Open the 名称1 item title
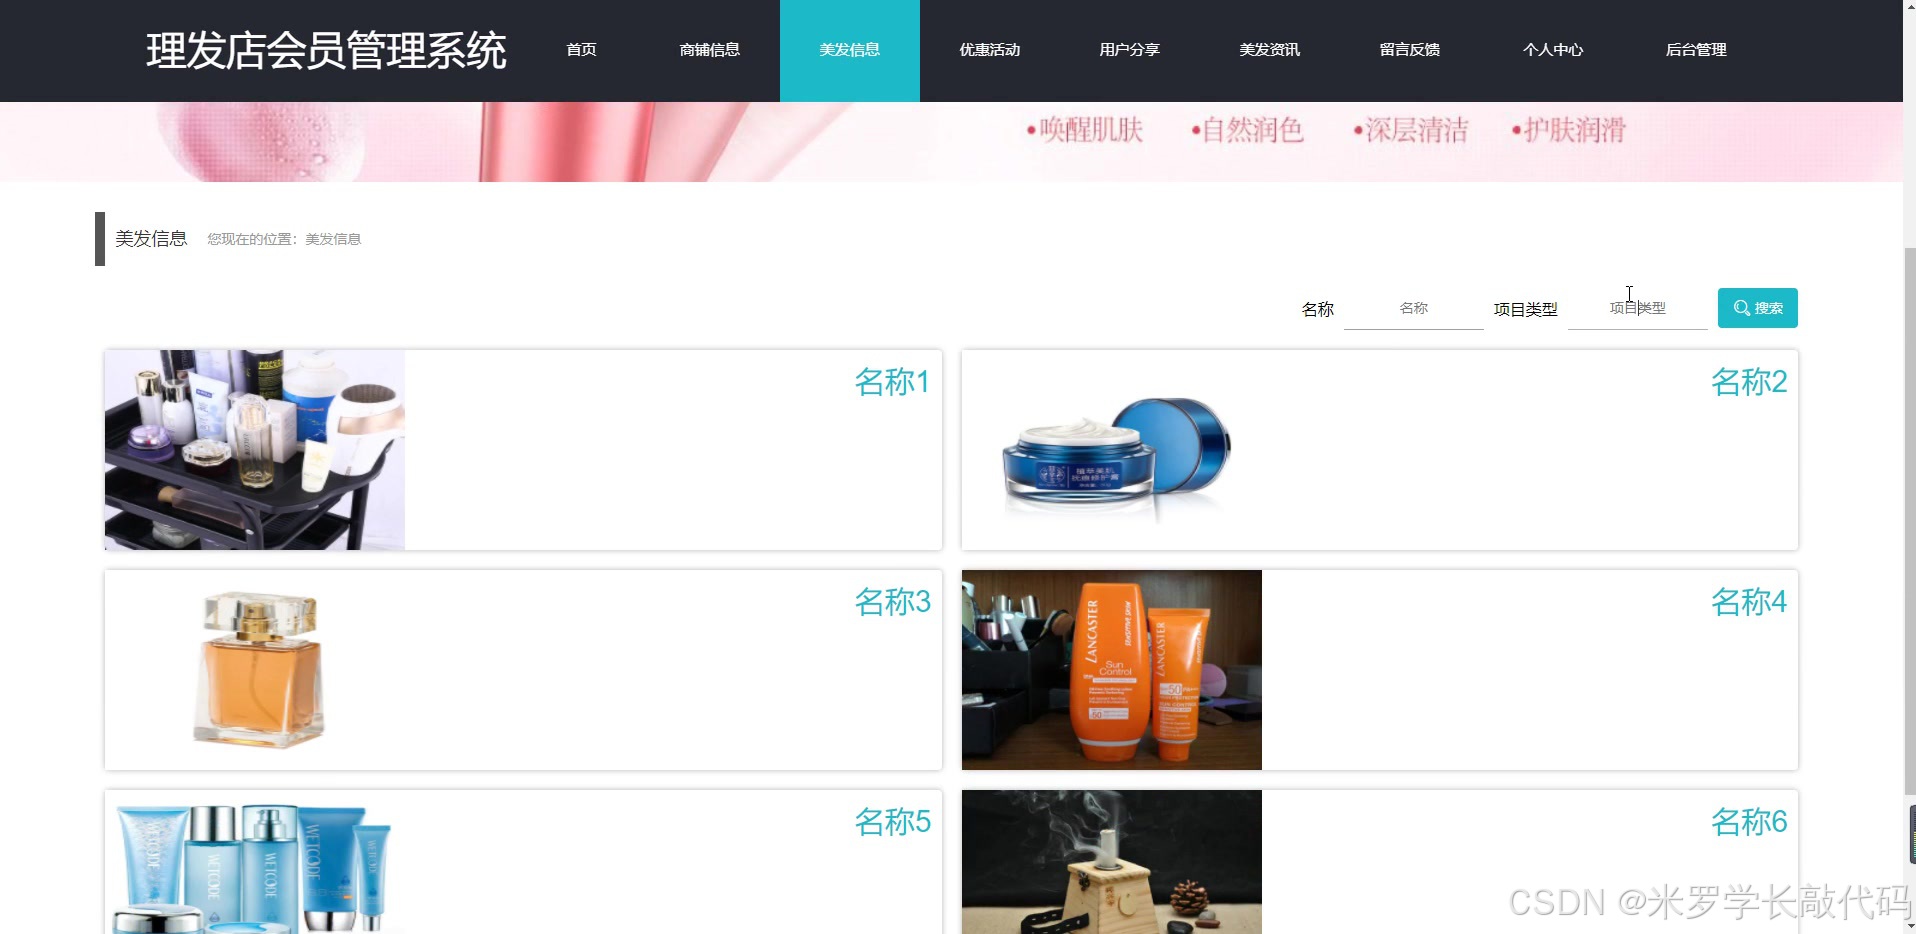 [892, 382]
